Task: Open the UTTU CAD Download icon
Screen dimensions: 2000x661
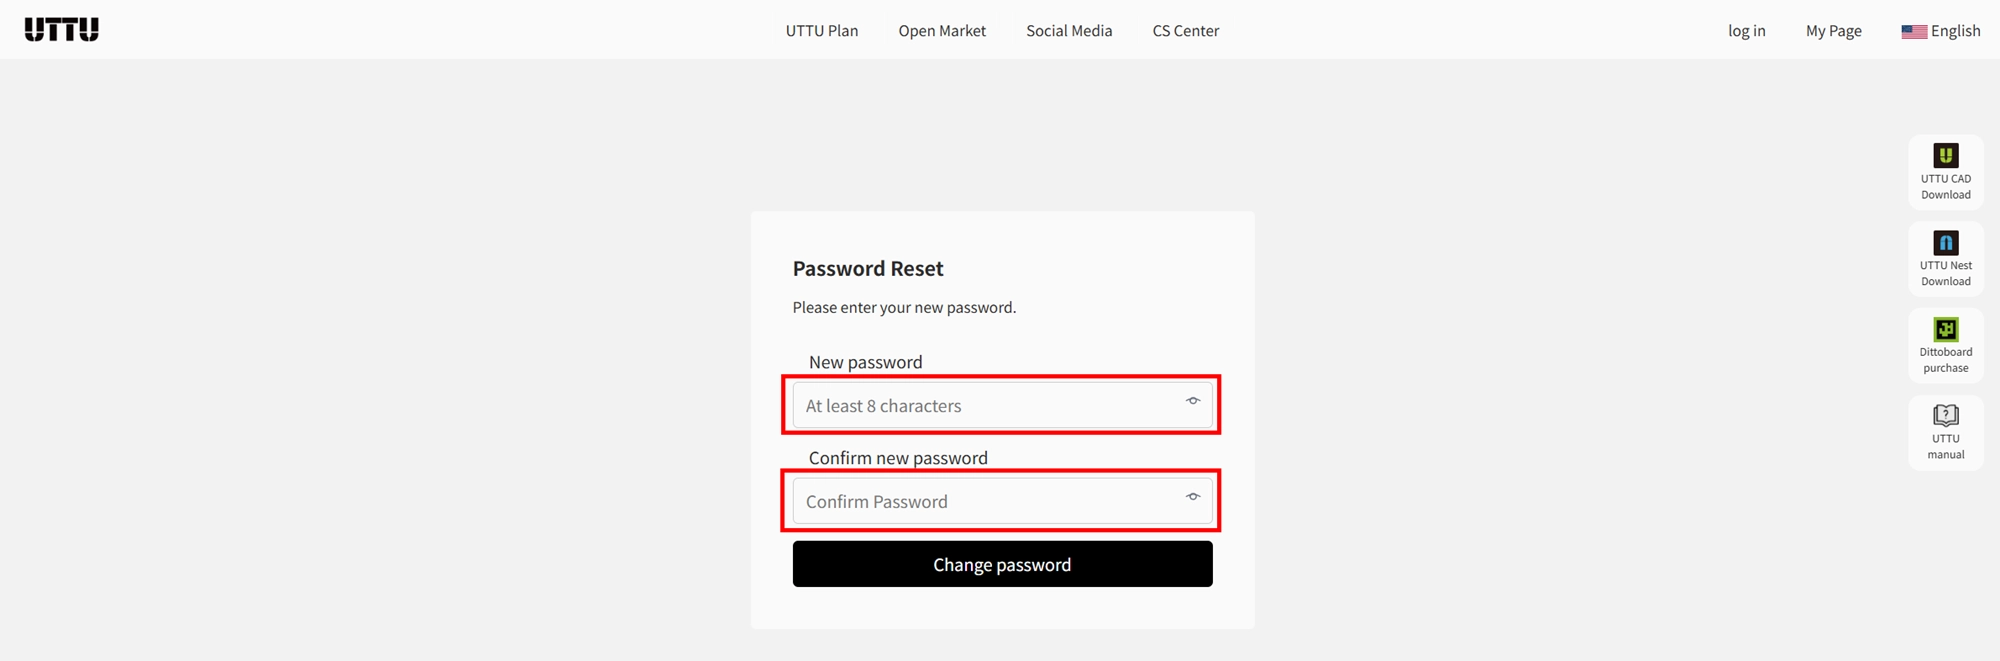Action: click(1946, 155)
